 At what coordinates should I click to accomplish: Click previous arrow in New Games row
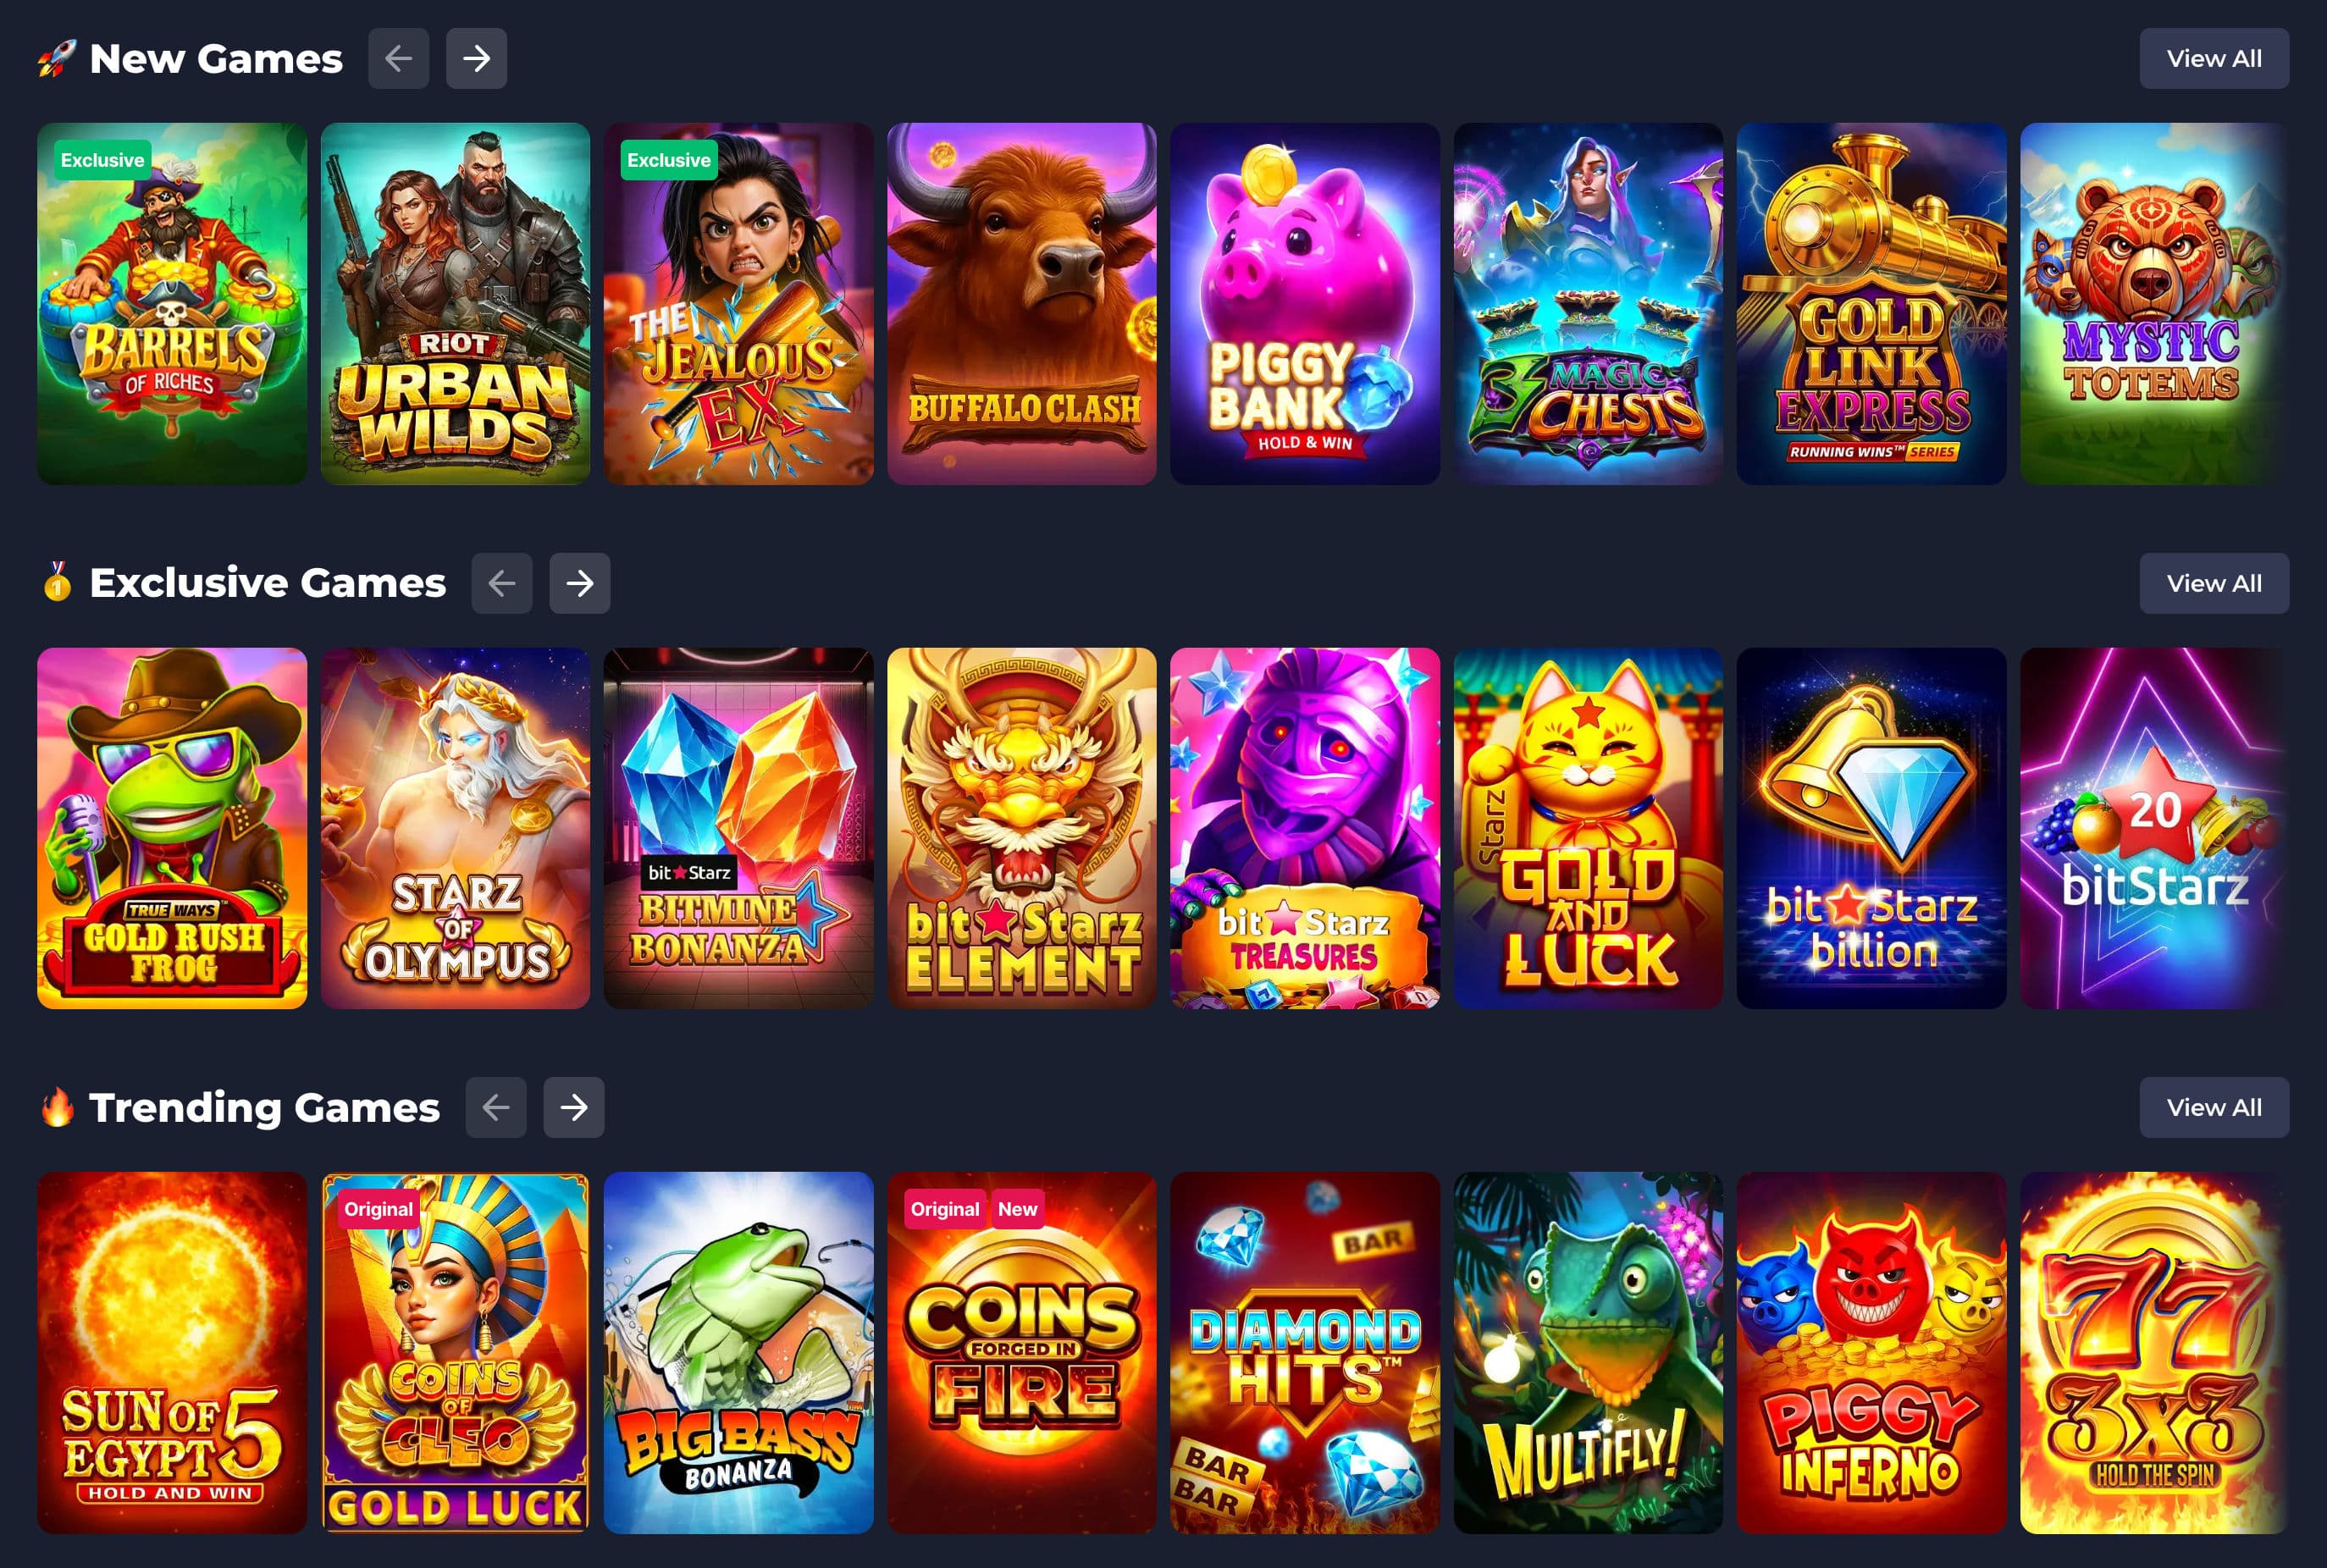(398, 59)
